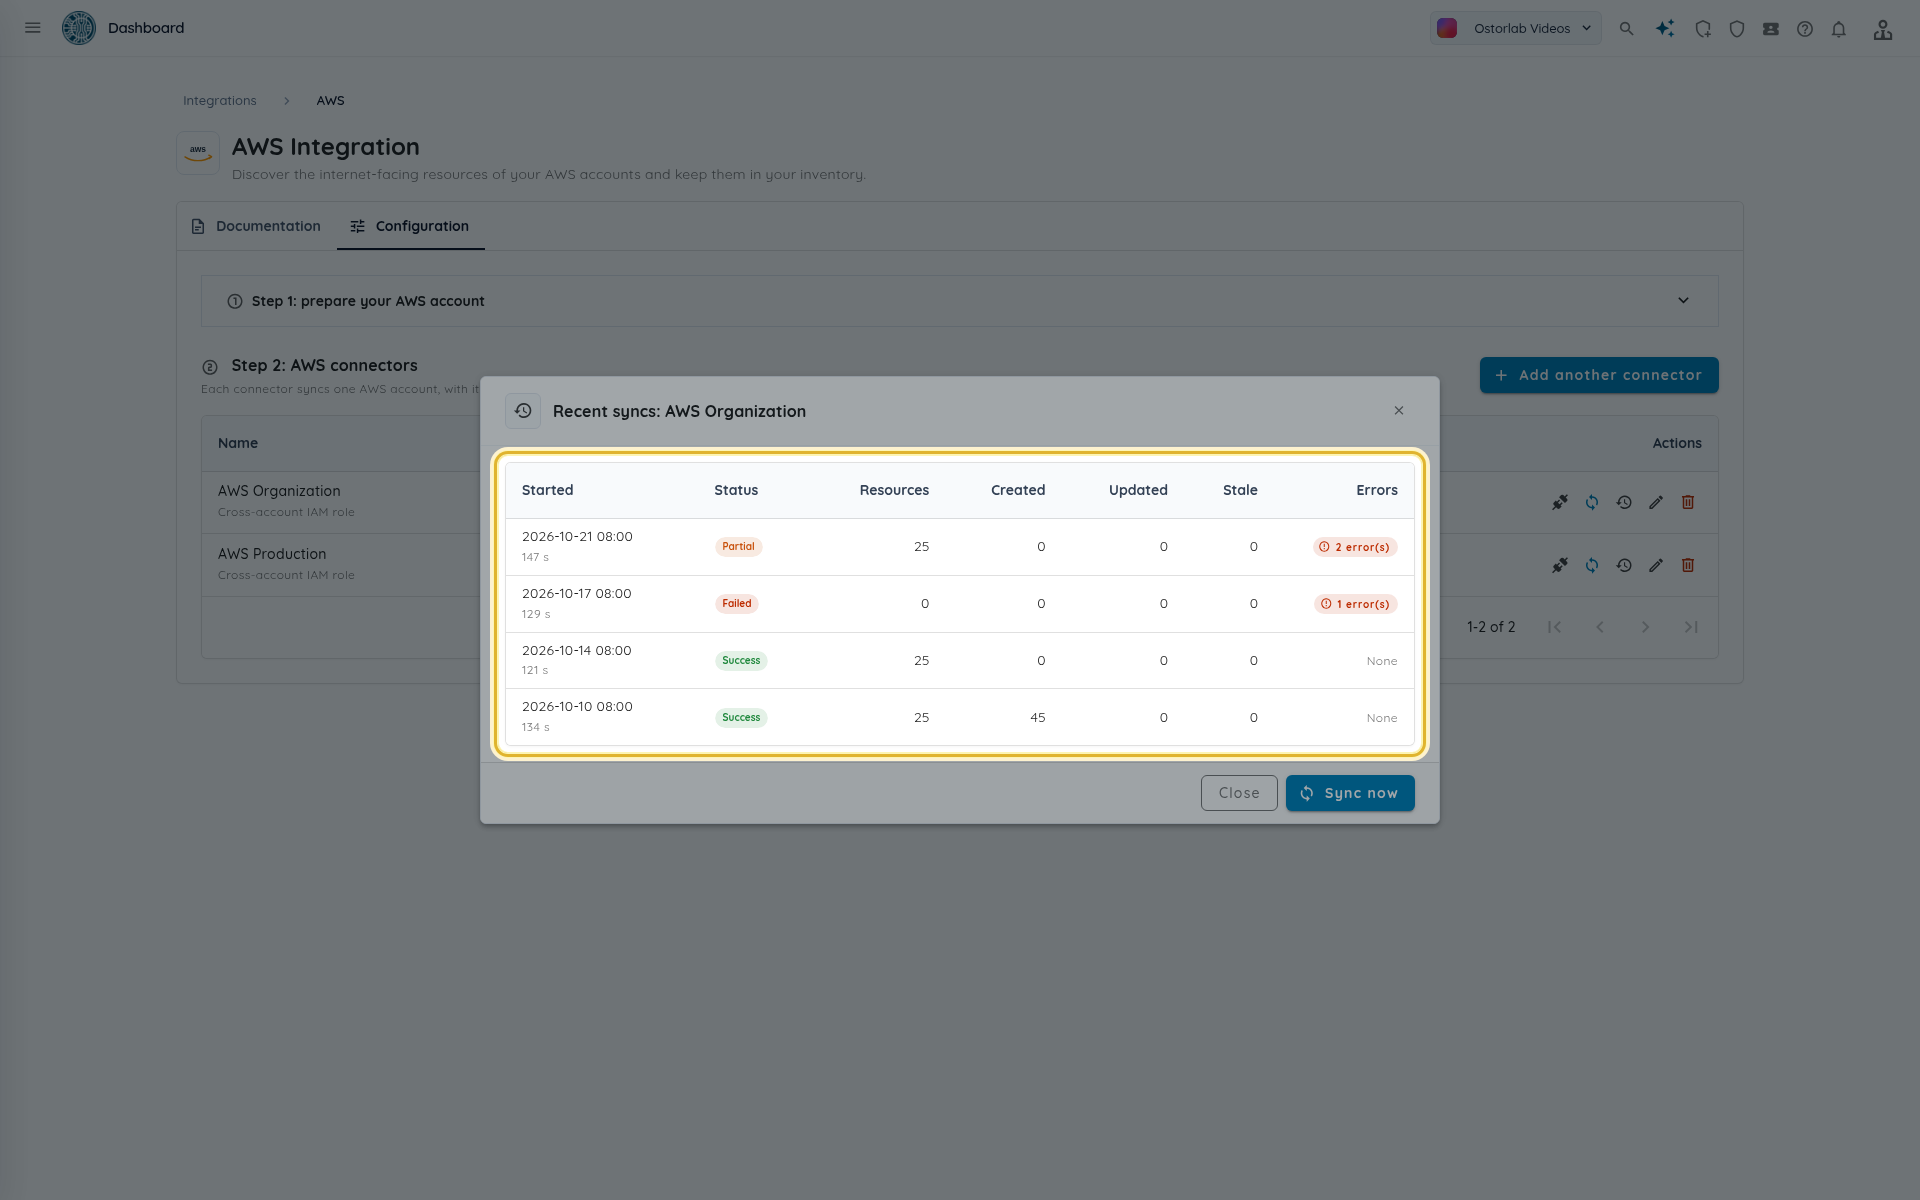The width and height of the screenshot is (1920, 1200).
Task: Select the 2026-10-10 08:00 sync row
Action: [x=960, y=717]
